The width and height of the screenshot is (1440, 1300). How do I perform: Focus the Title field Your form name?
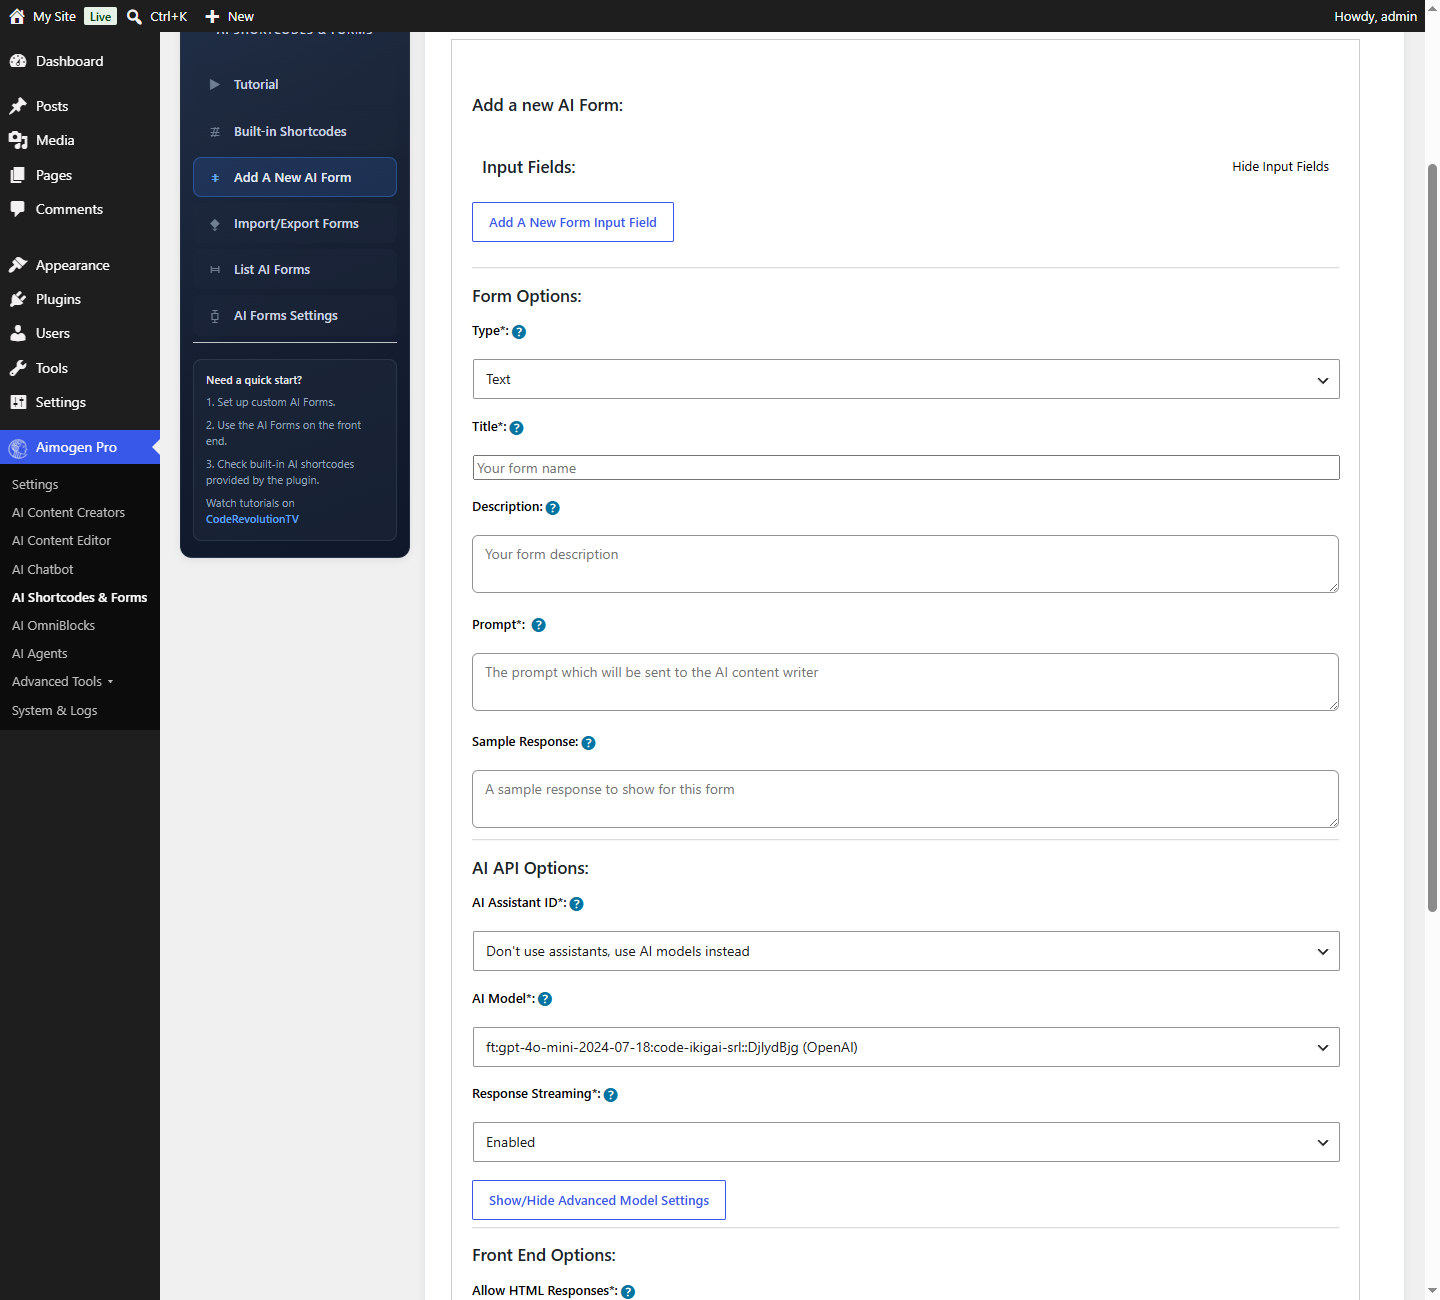pos(906,468)
